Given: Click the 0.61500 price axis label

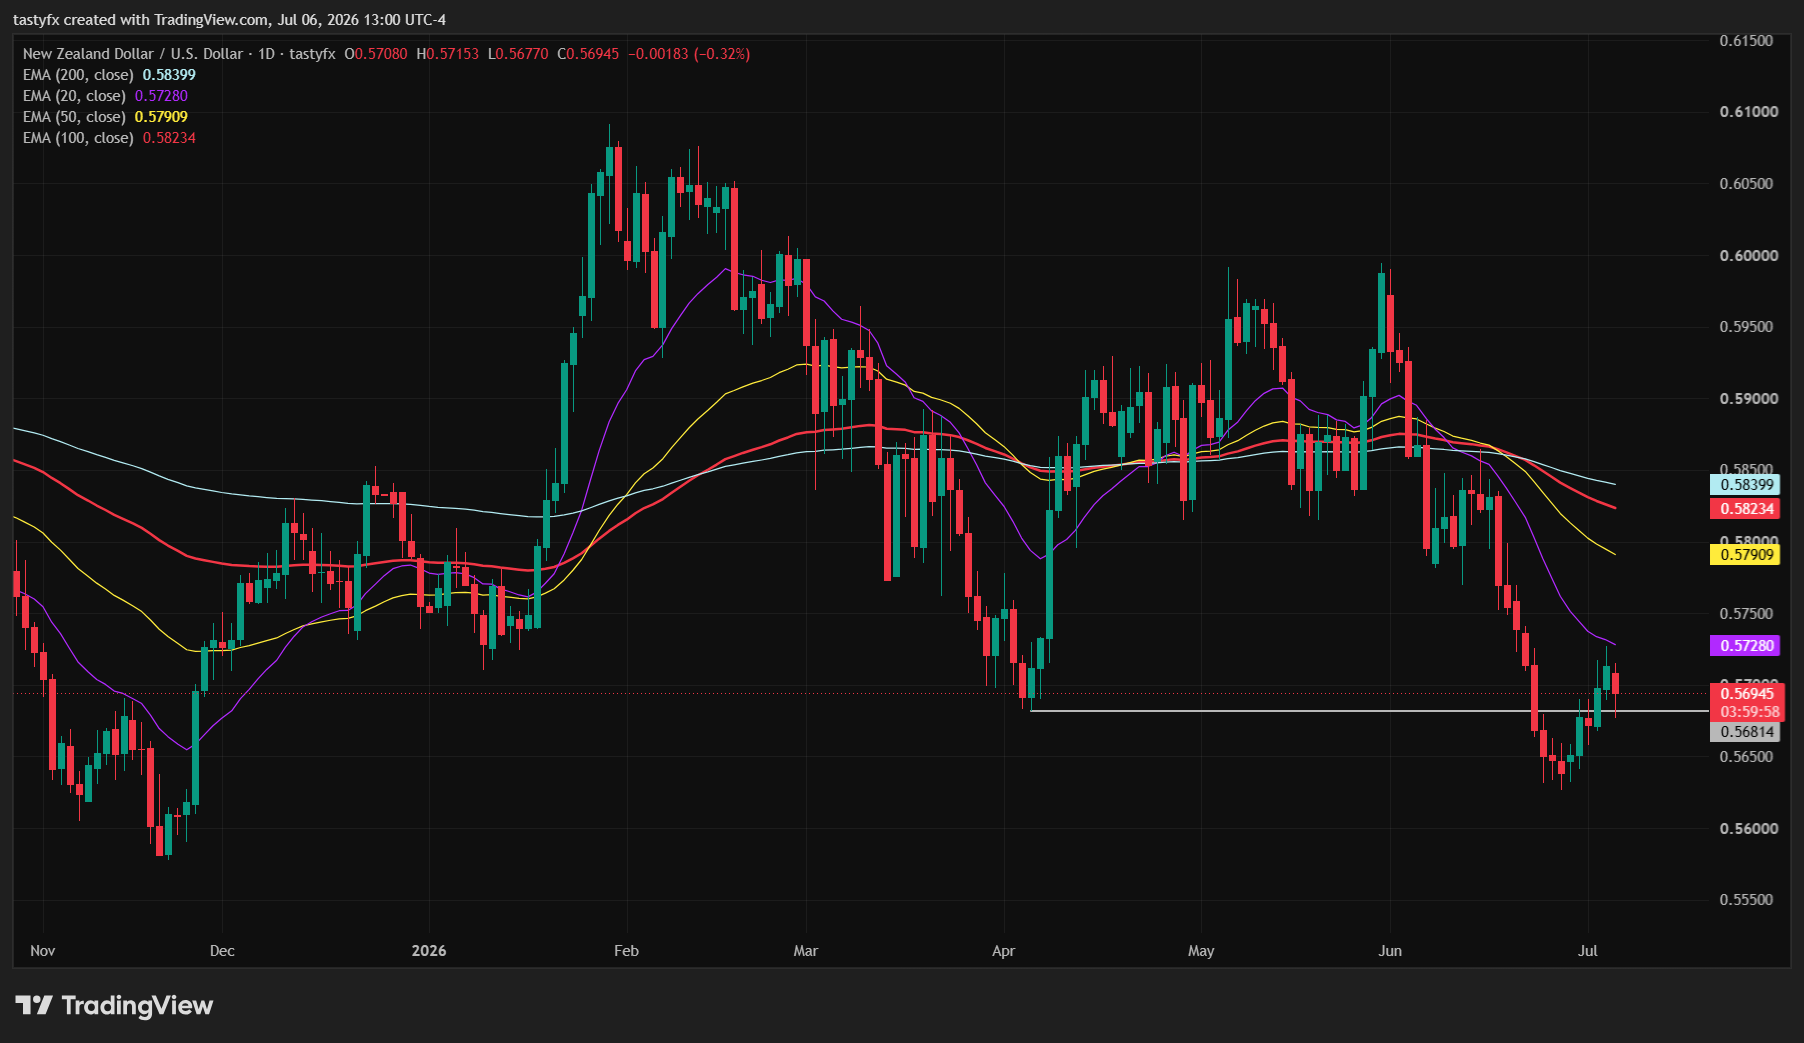Looking at the screenshot, I should coord(1746,40).
